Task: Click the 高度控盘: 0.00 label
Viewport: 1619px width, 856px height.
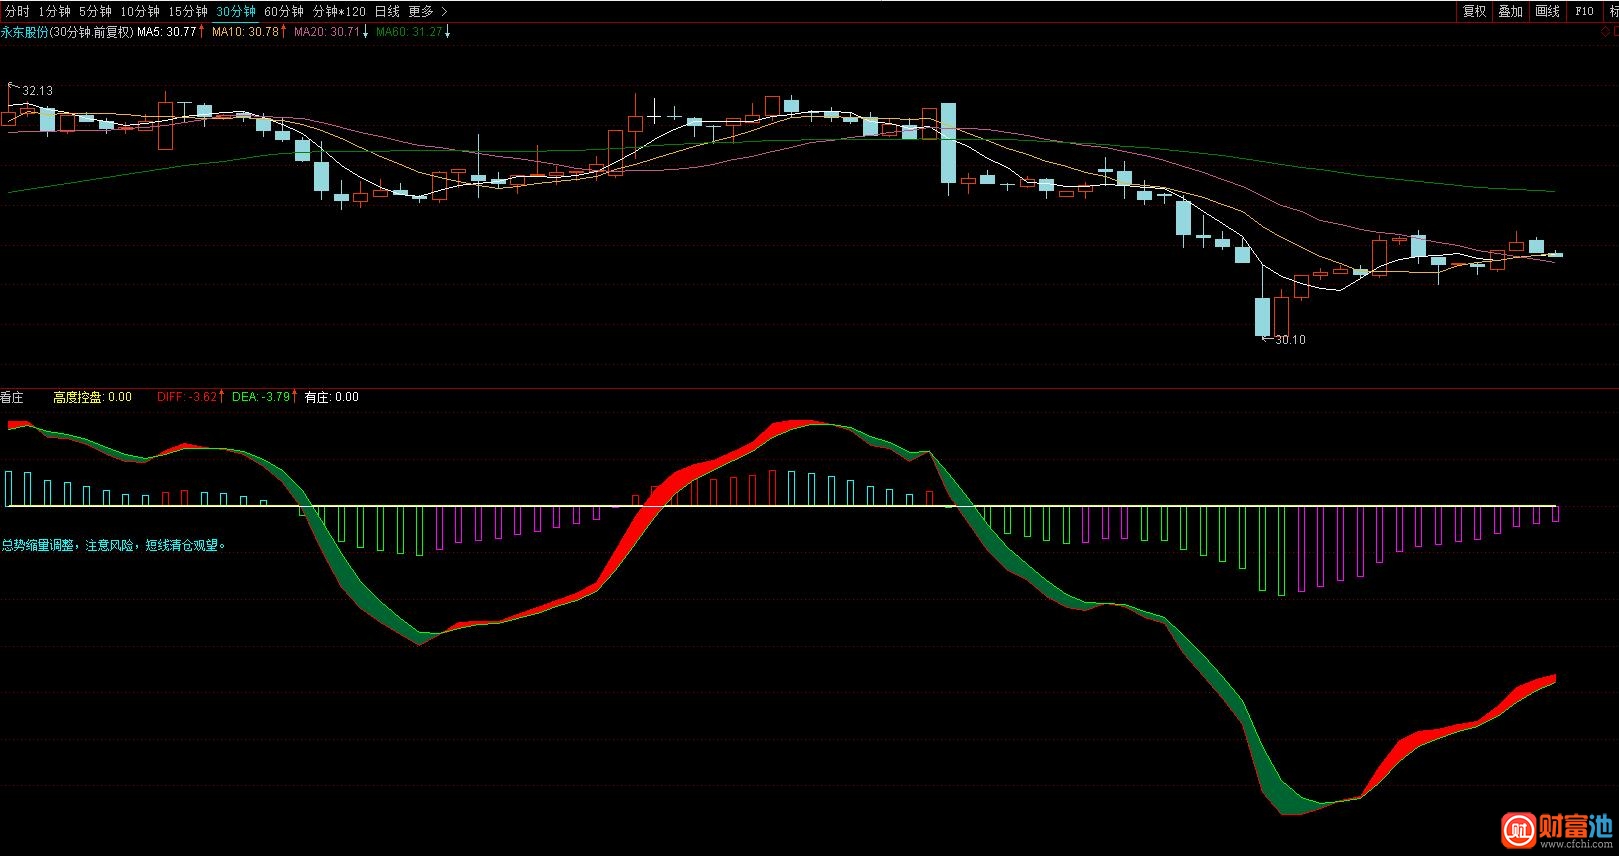Action: click(92, 397)
